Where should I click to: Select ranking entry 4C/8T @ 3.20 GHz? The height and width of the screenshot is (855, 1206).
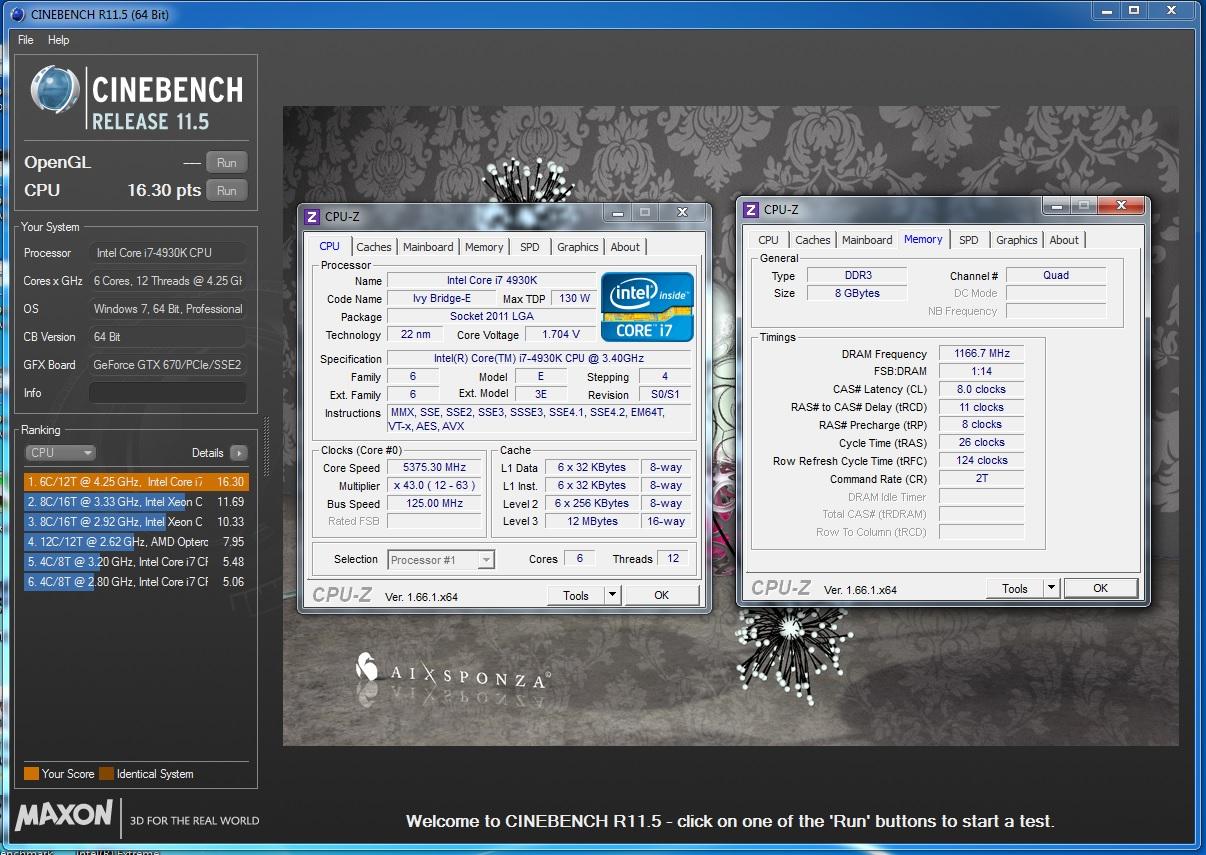point(135,562)
